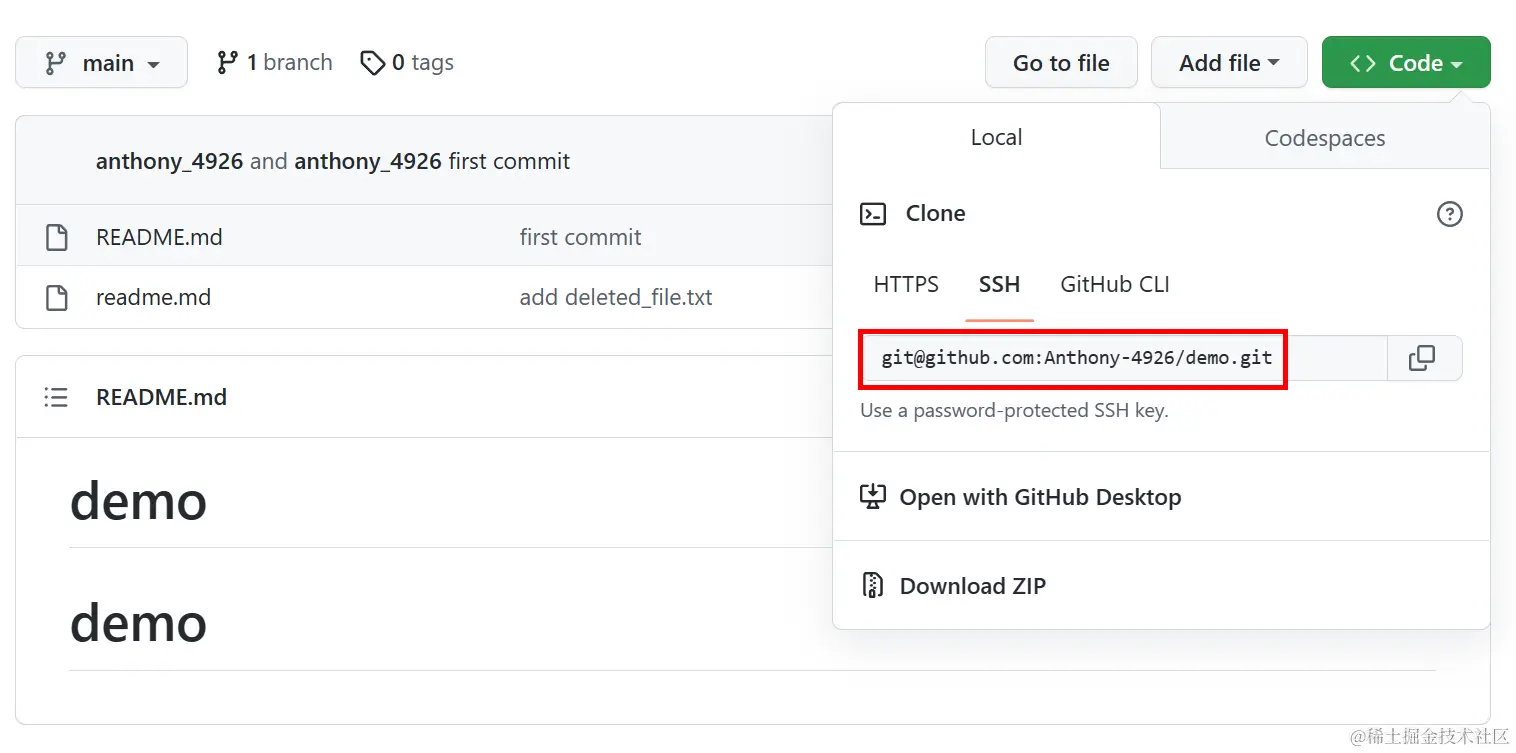Image resolution: width=1516 pixels, height=753 pixels.
Task: Click 'Use a password-protected SSH key.' text
Action: point(1014,410)
